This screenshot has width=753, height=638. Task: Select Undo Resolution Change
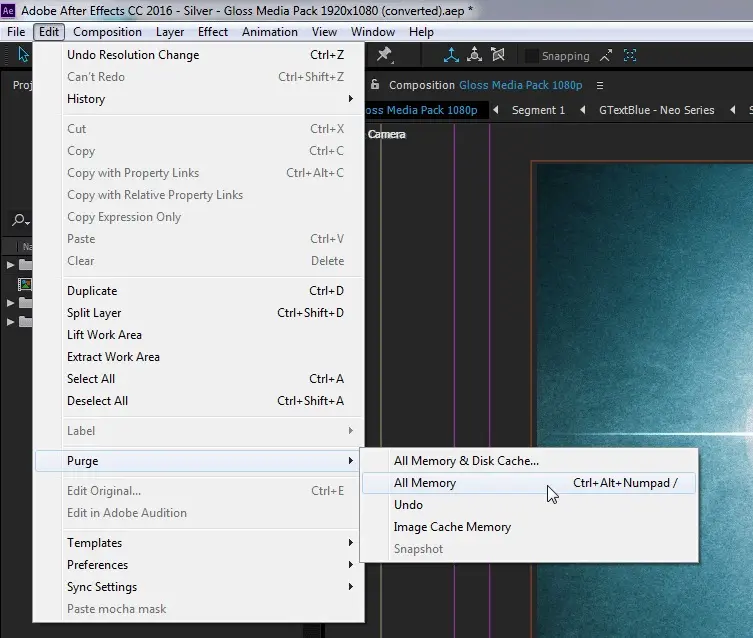pos(133,55)
